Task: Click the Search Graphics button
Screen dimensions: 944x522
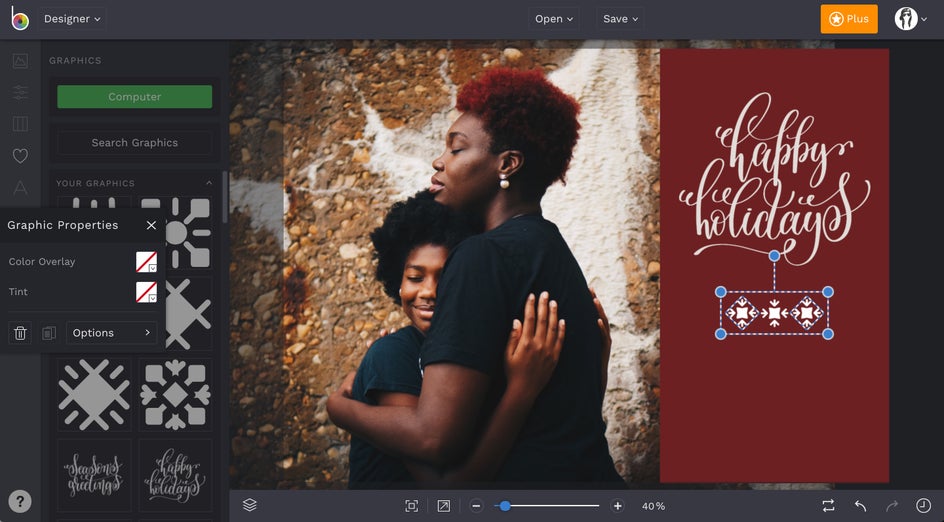Action: [x=135, y=143]
